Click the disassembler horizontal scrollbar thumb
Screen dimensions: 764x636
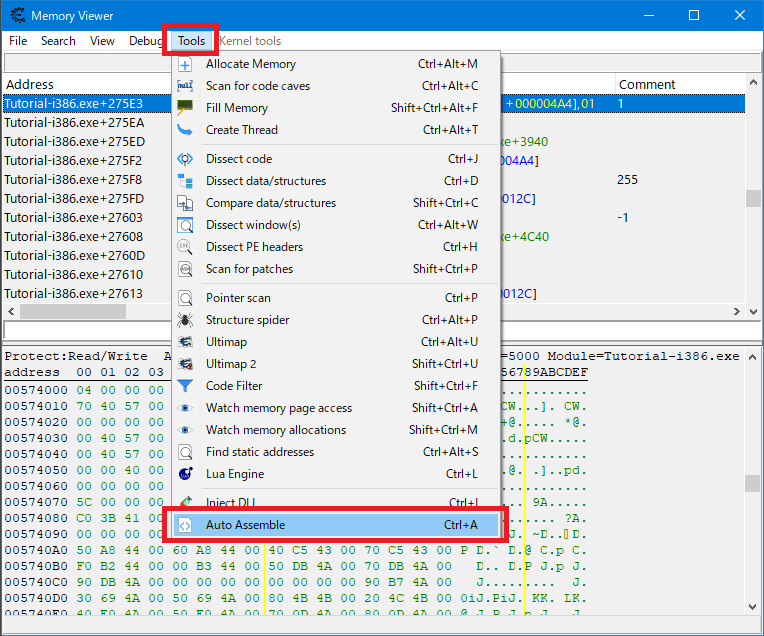[73, 311]
